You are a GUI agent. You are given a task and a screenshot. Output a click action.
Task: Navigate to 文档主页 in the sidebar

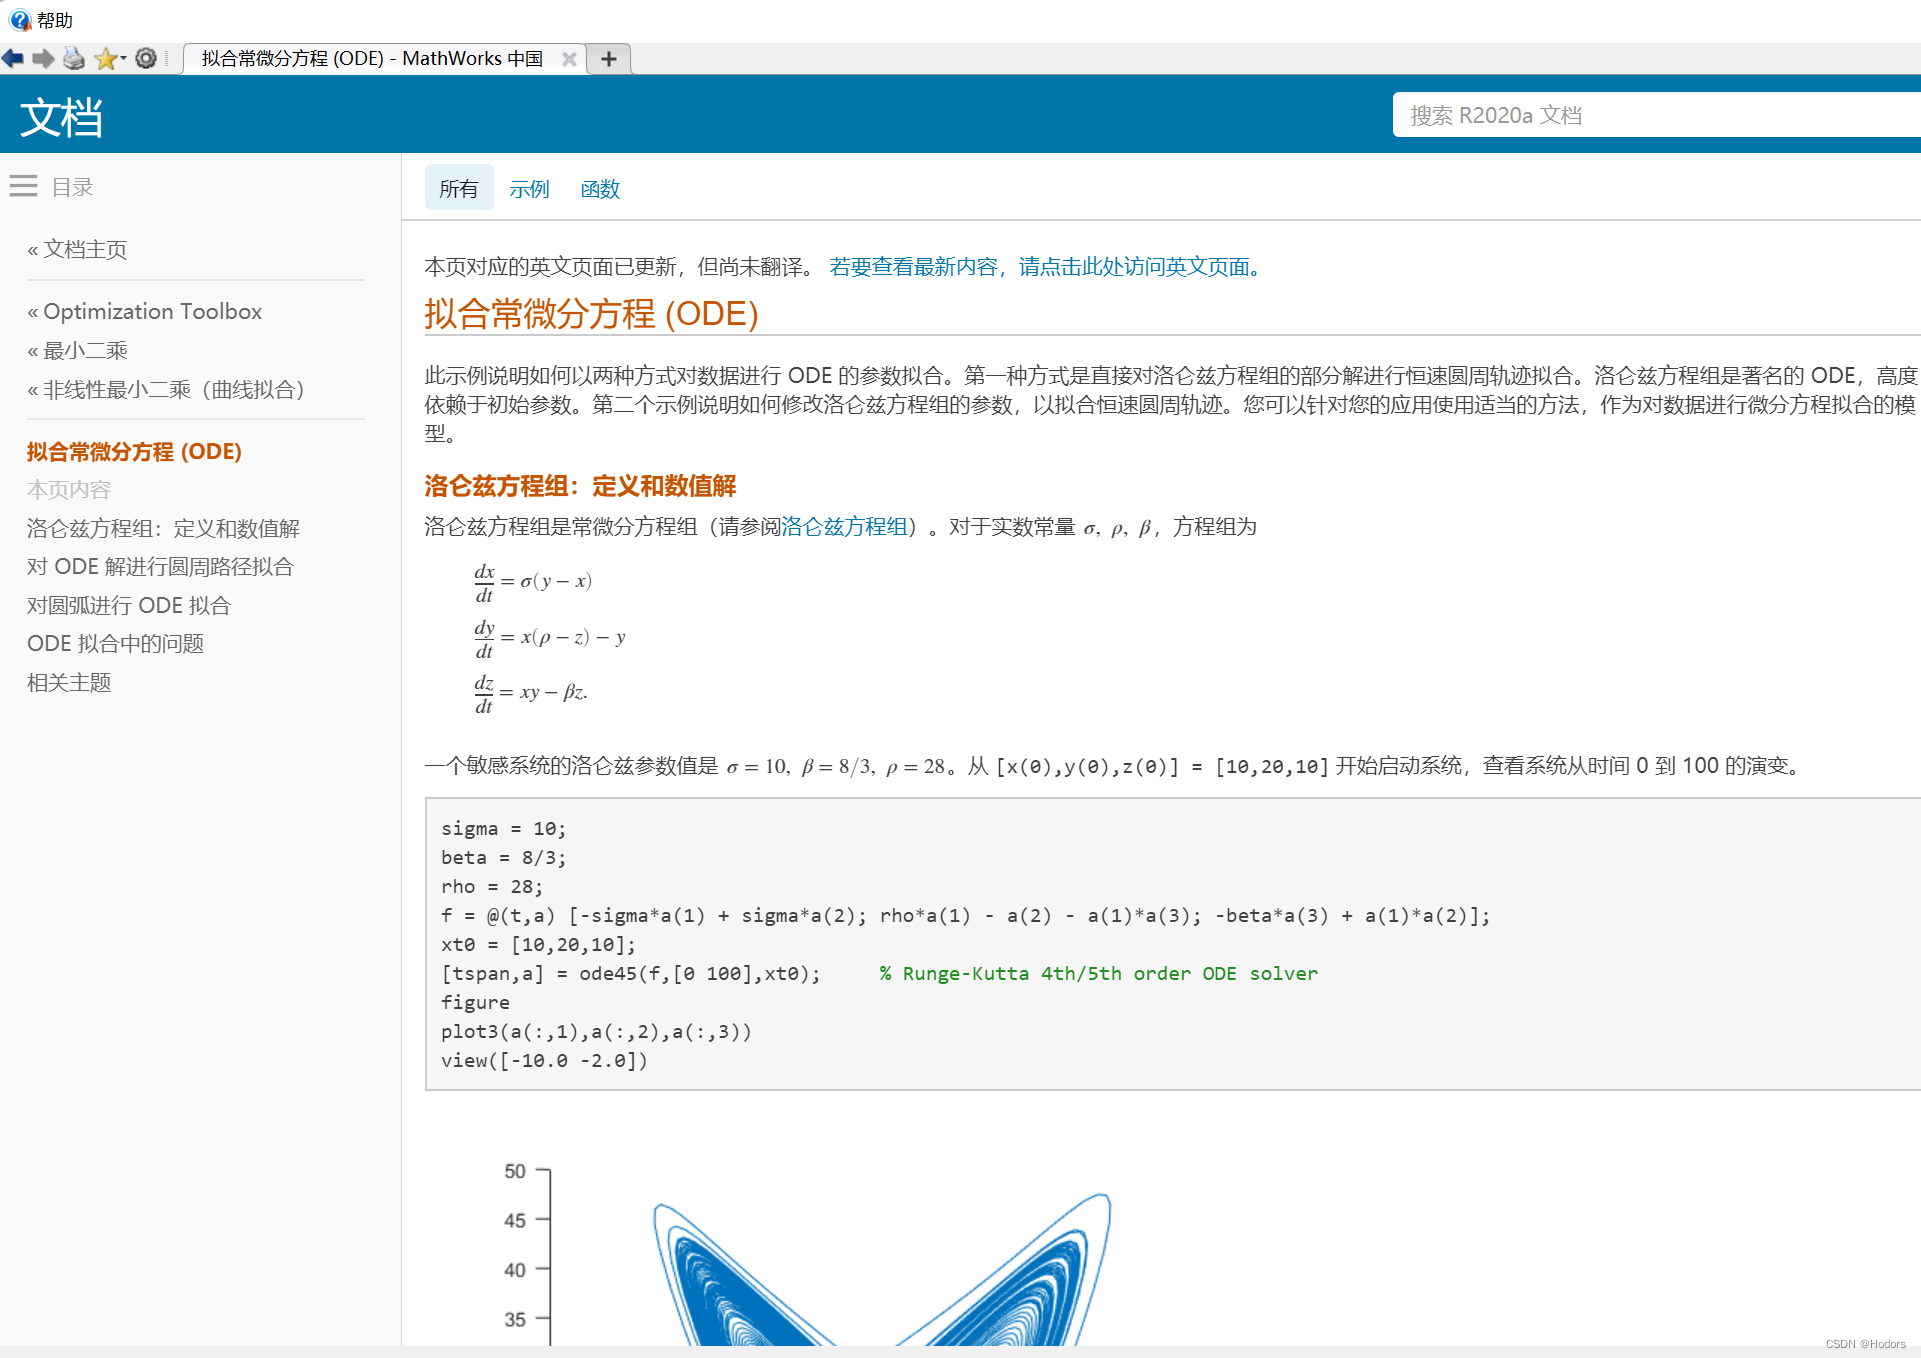[x=84, y=249]
